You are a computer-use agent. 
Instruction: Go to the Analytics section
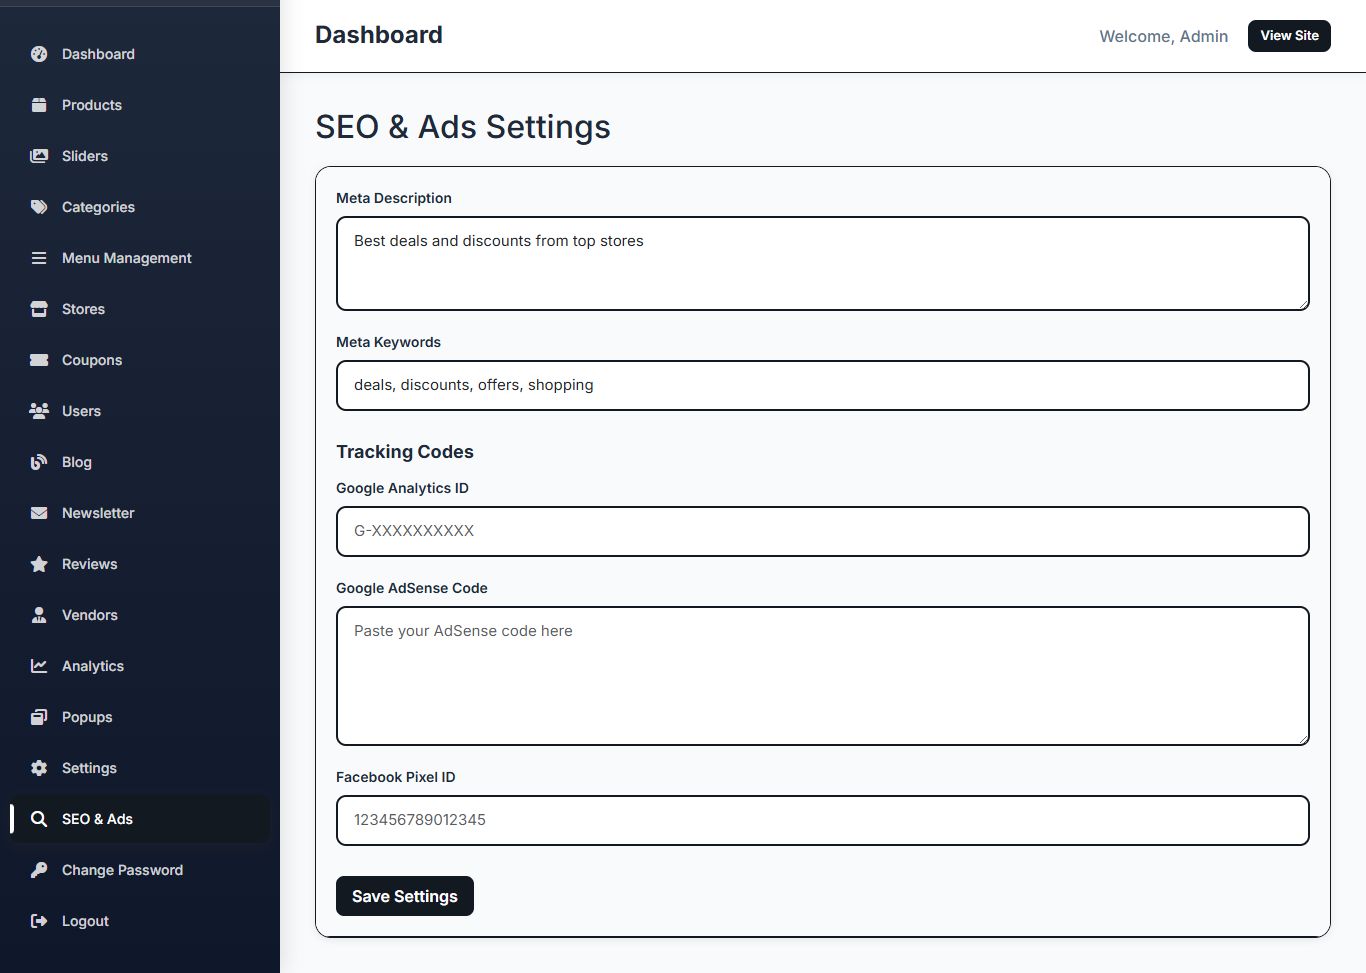(x=92, y=666)
